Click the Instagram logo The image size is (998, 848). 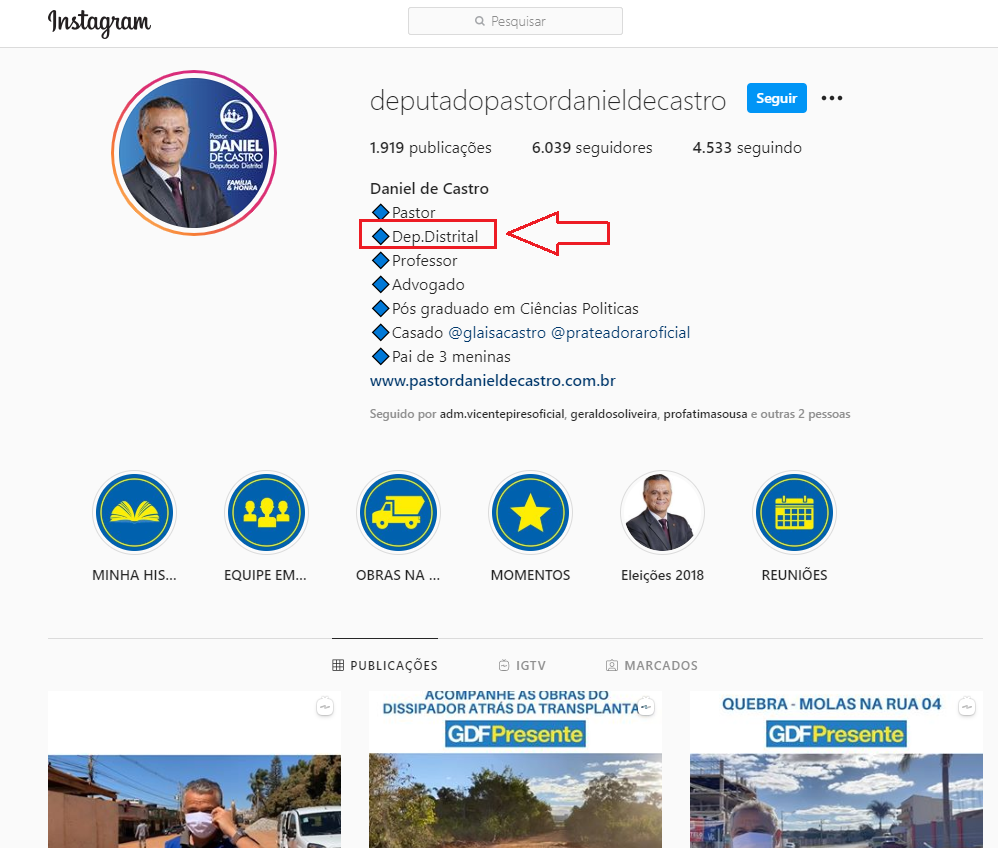pos(99,22)
